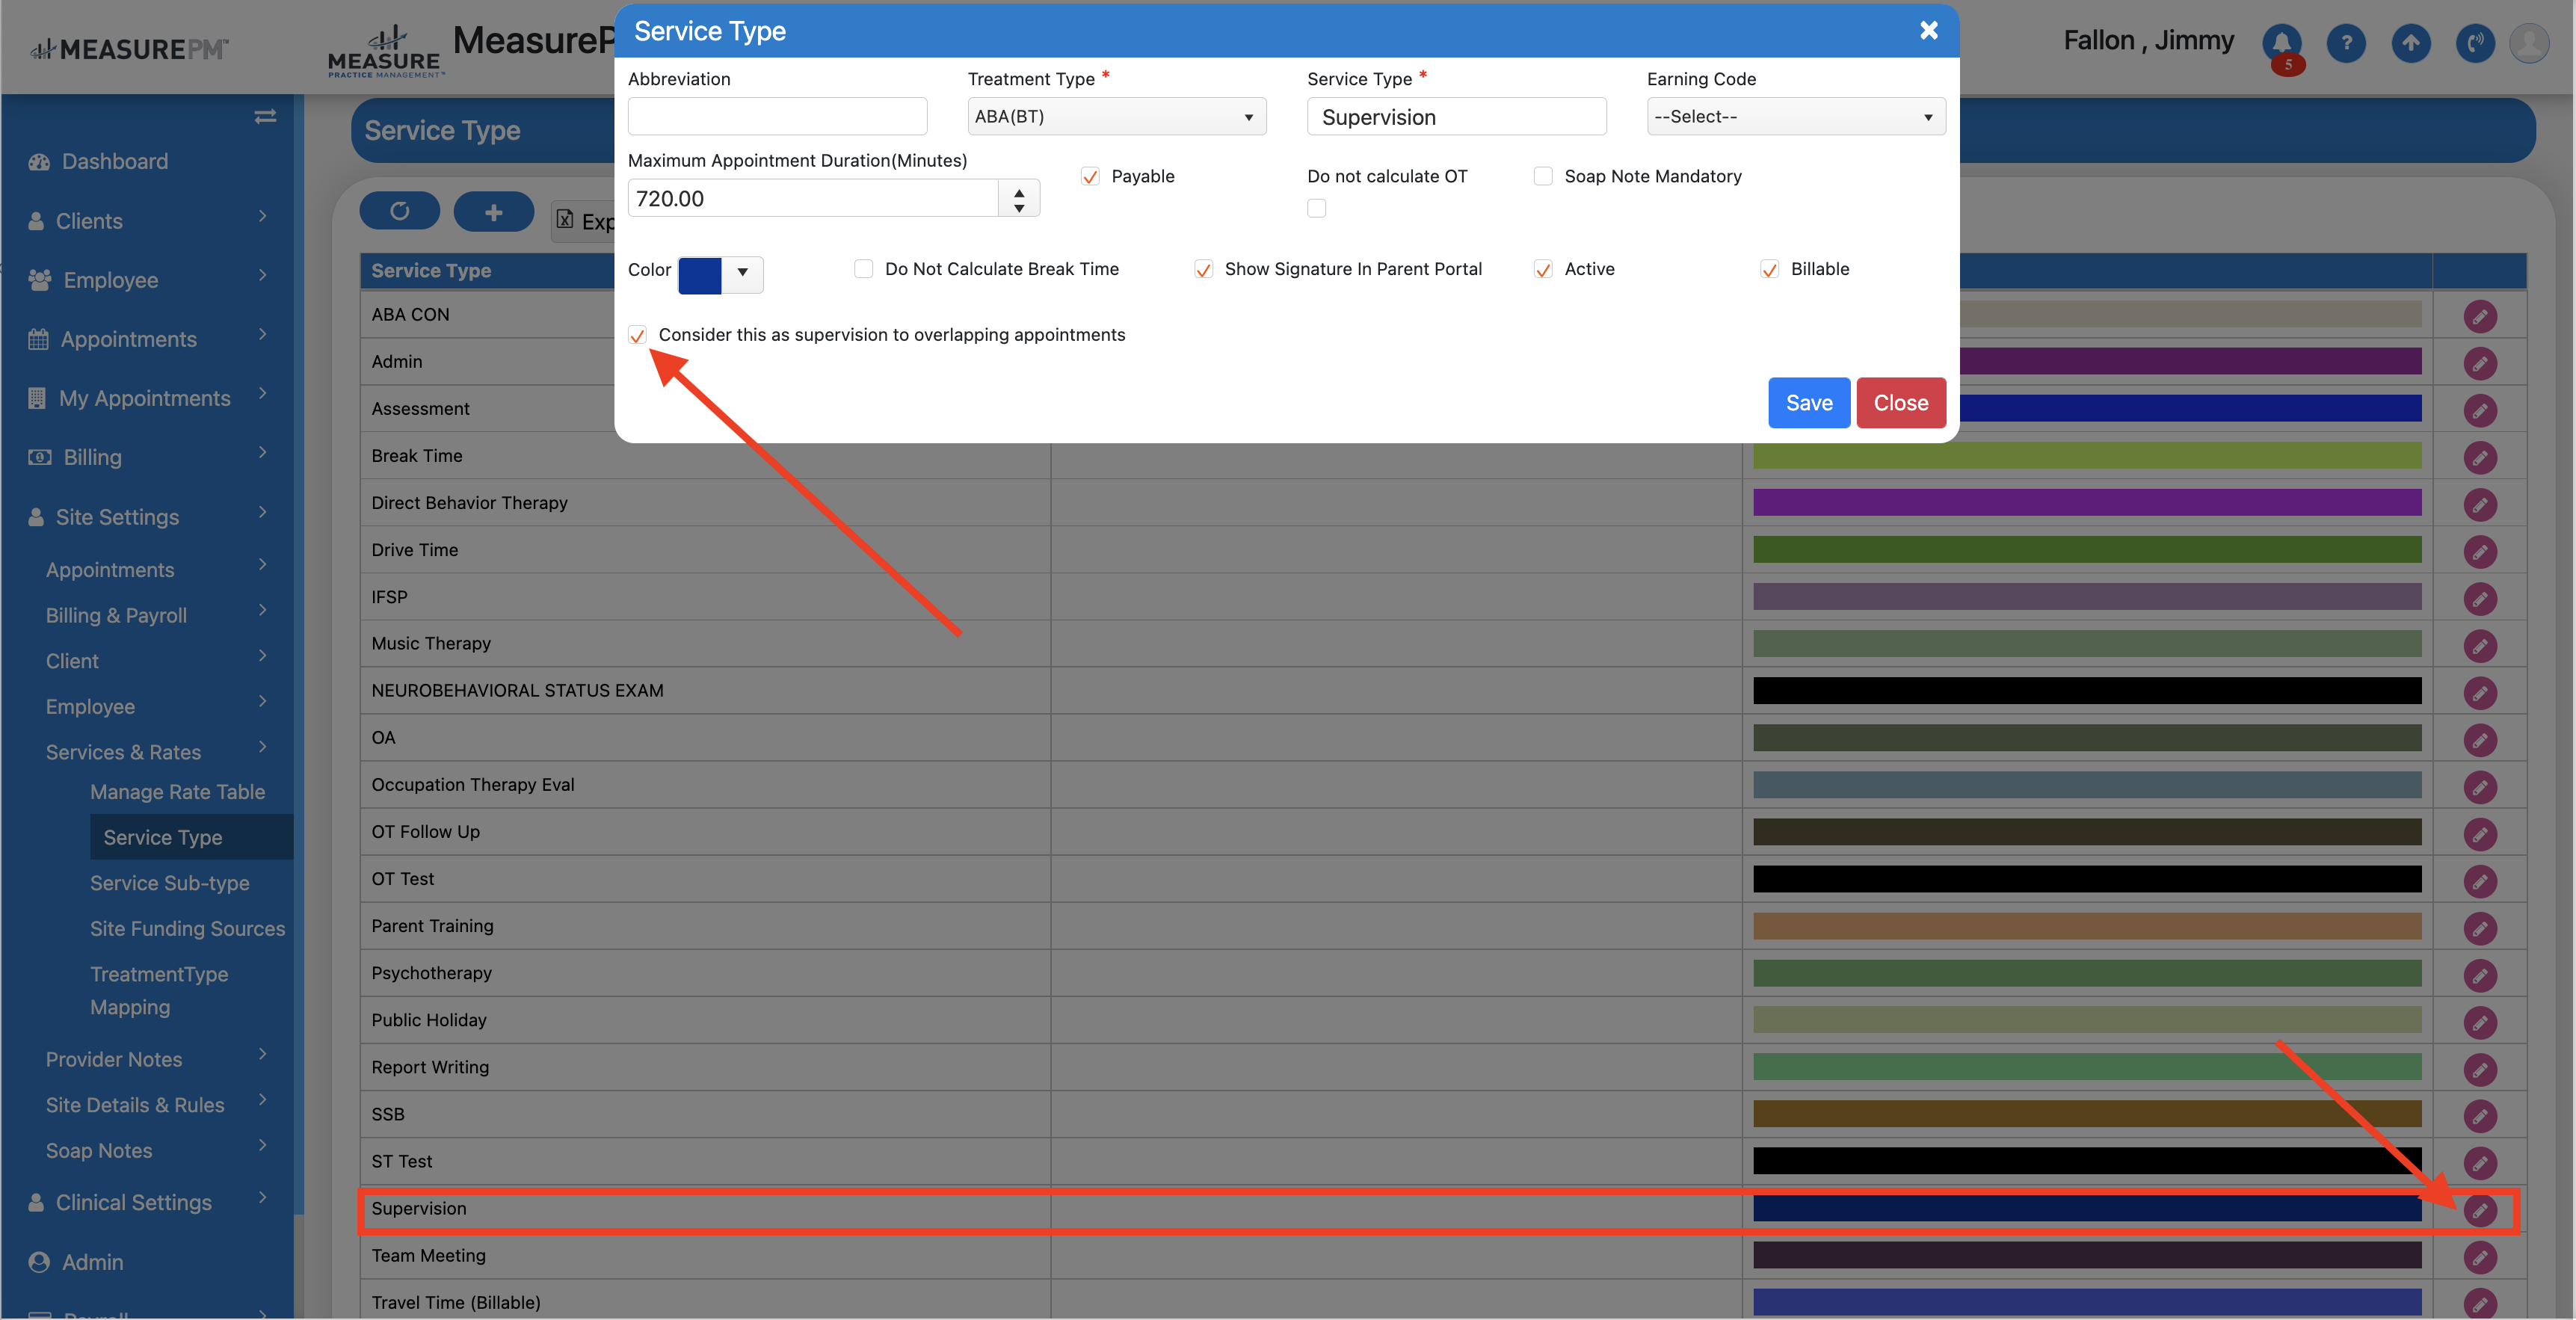Uncheck the Payable checkbox

click(x=1090, y=177)
